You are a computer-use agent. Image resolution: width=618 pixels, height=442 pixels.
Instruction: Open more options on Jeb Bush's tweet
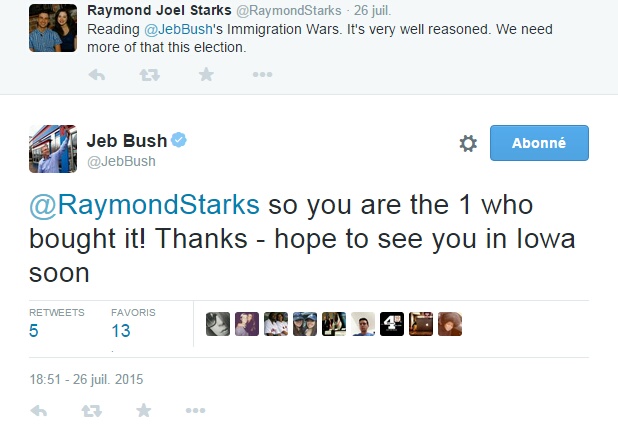pyautogui.click(x=197, y=410)
